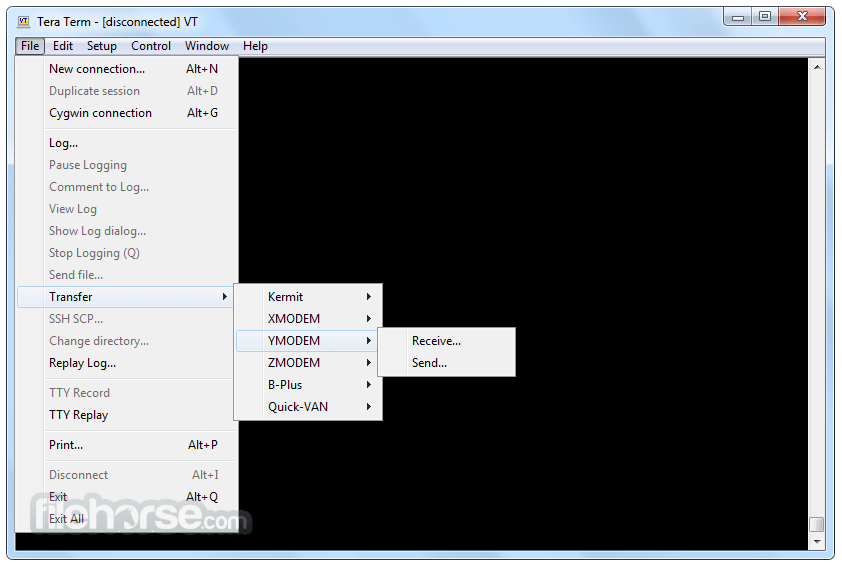Choose Print... from File menu
The image size is (842, 565).
click(127, 445)
